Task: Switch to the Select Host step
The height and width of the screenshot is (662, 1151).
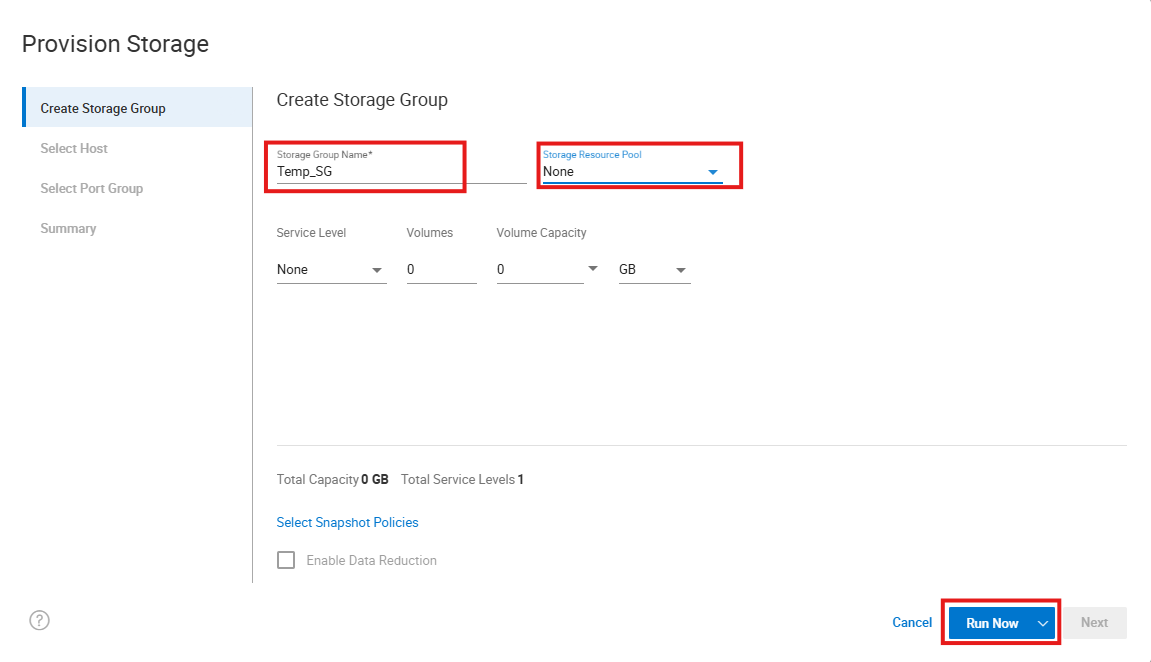Action: (x=74, y=148)
